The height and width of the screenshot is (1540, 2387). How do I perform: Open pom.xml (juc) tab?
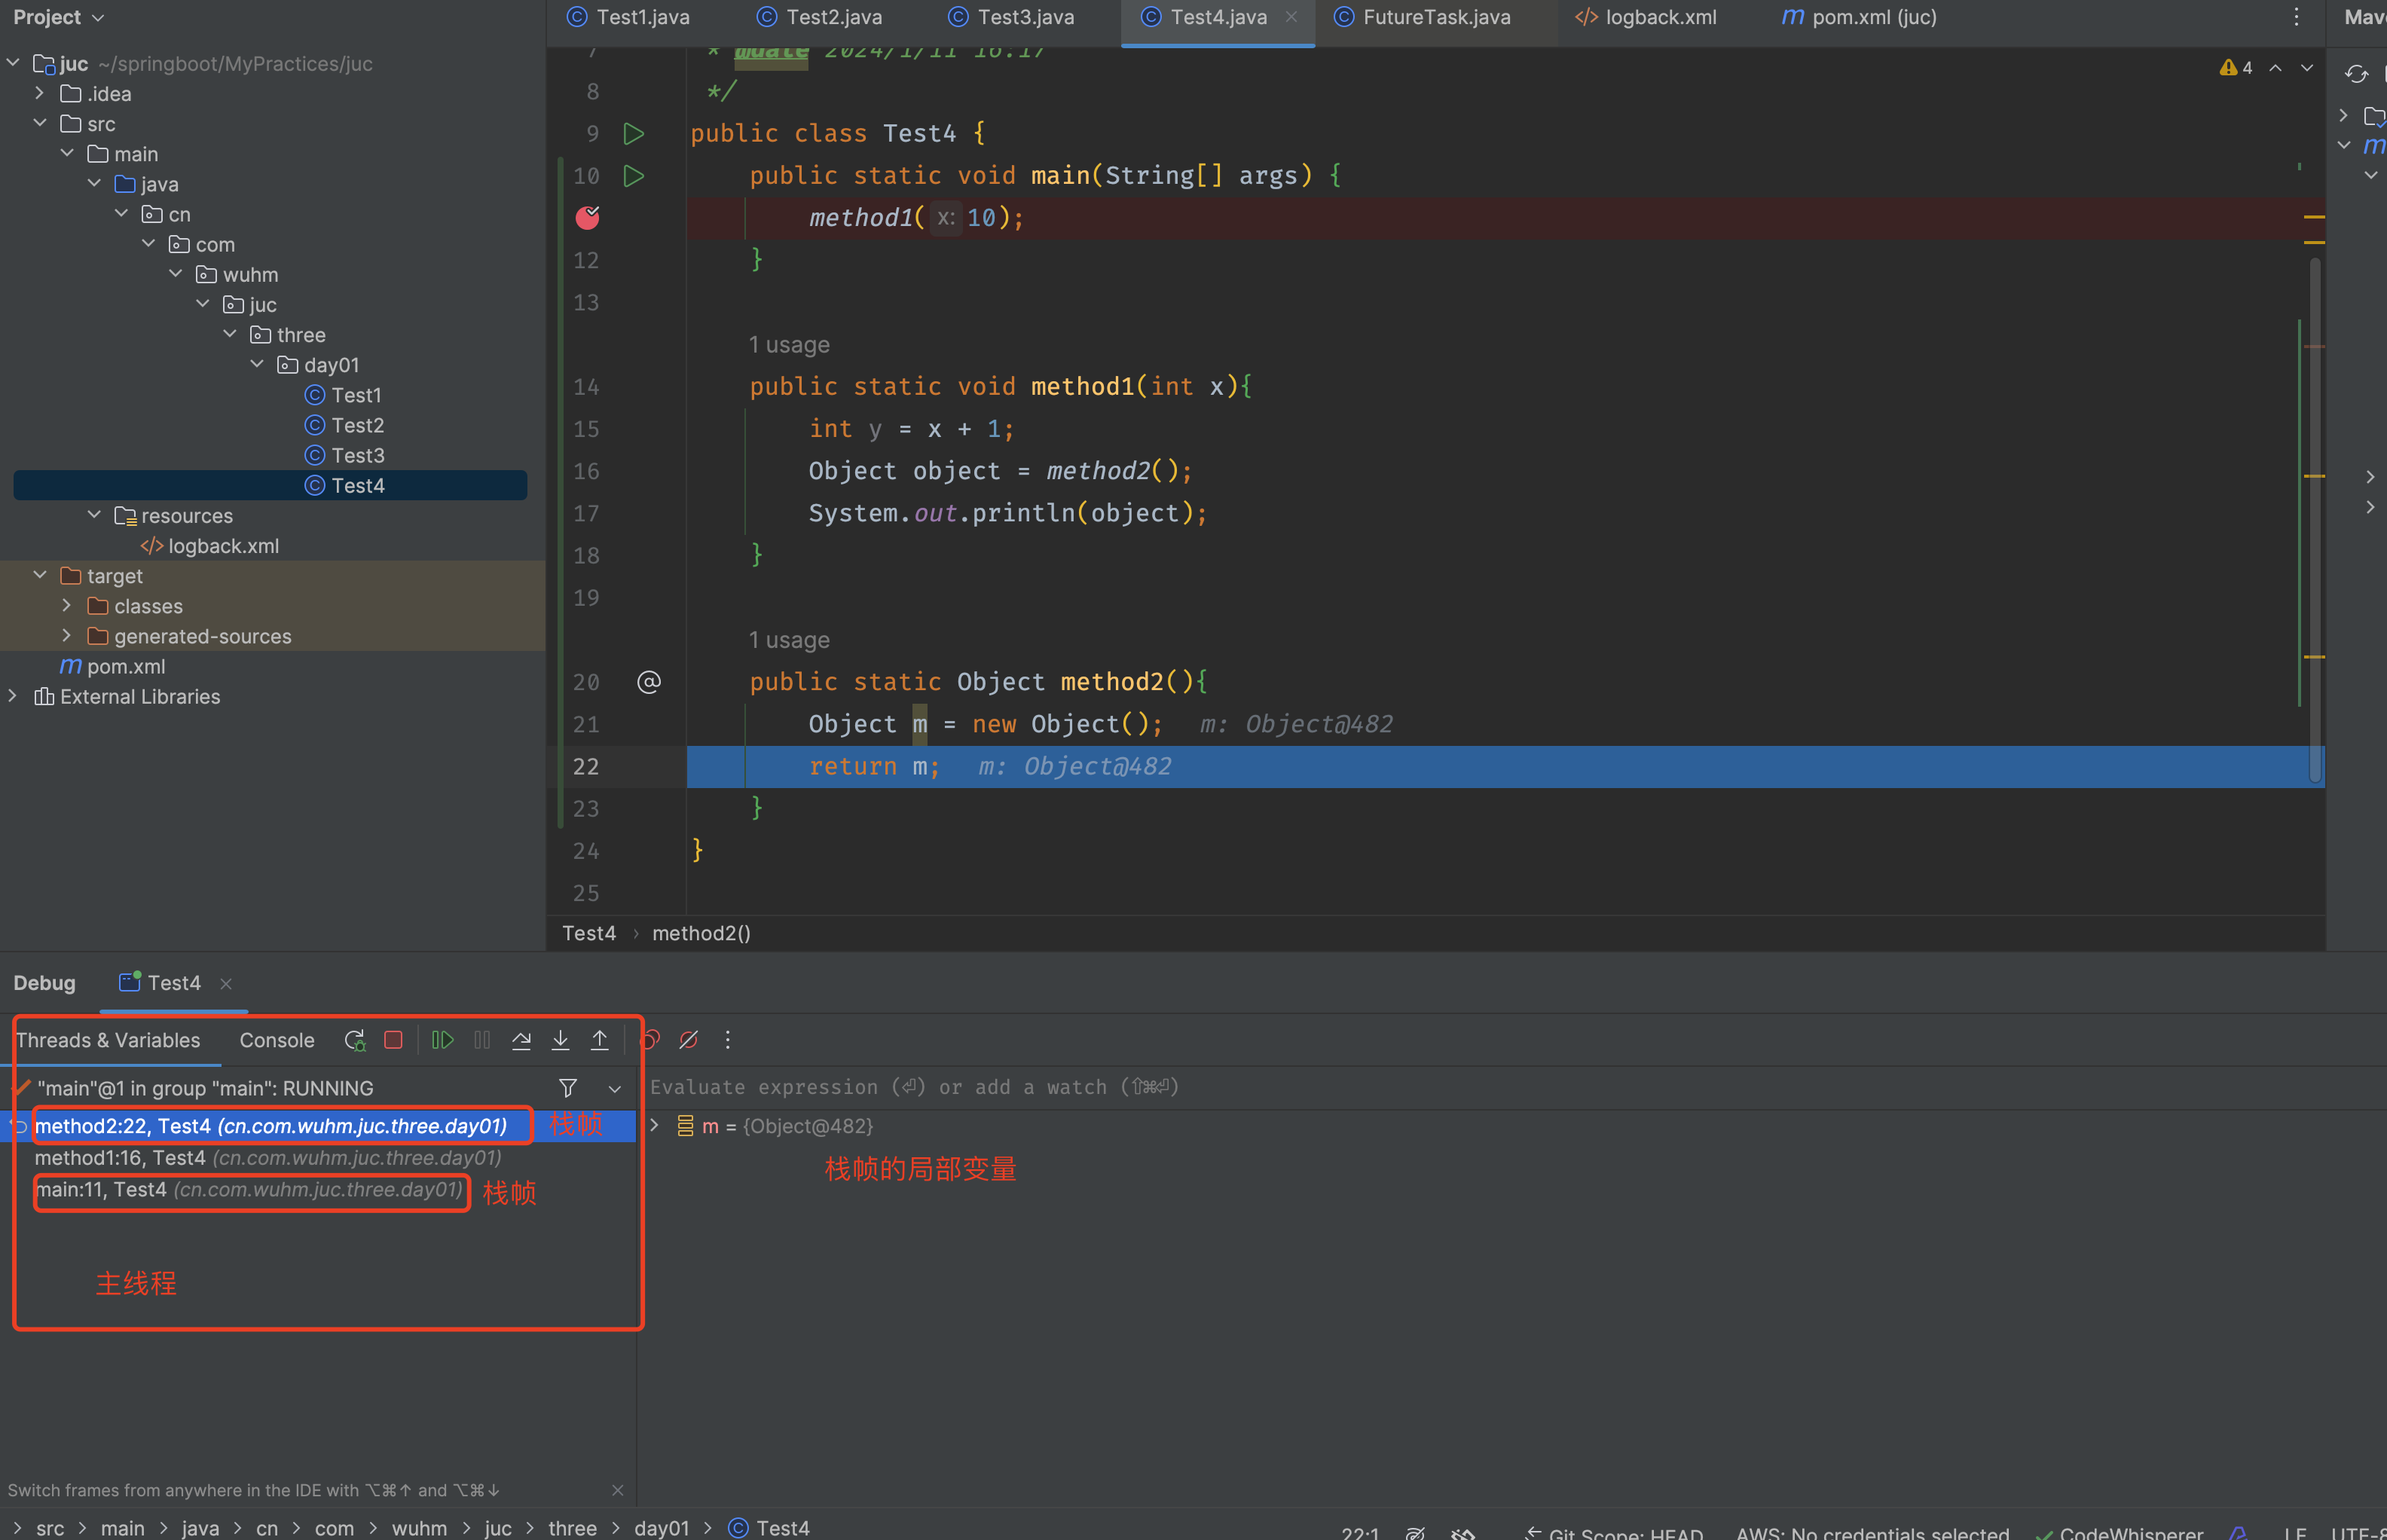pos(1859,17)
